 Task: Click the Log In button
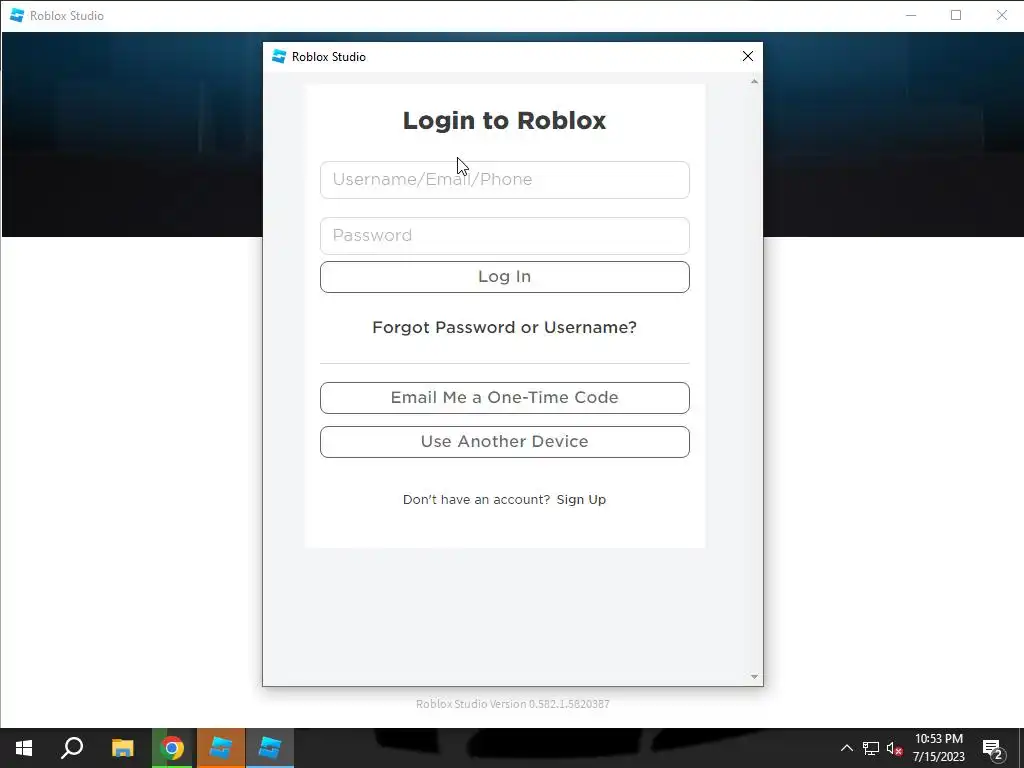click(504, 277)
